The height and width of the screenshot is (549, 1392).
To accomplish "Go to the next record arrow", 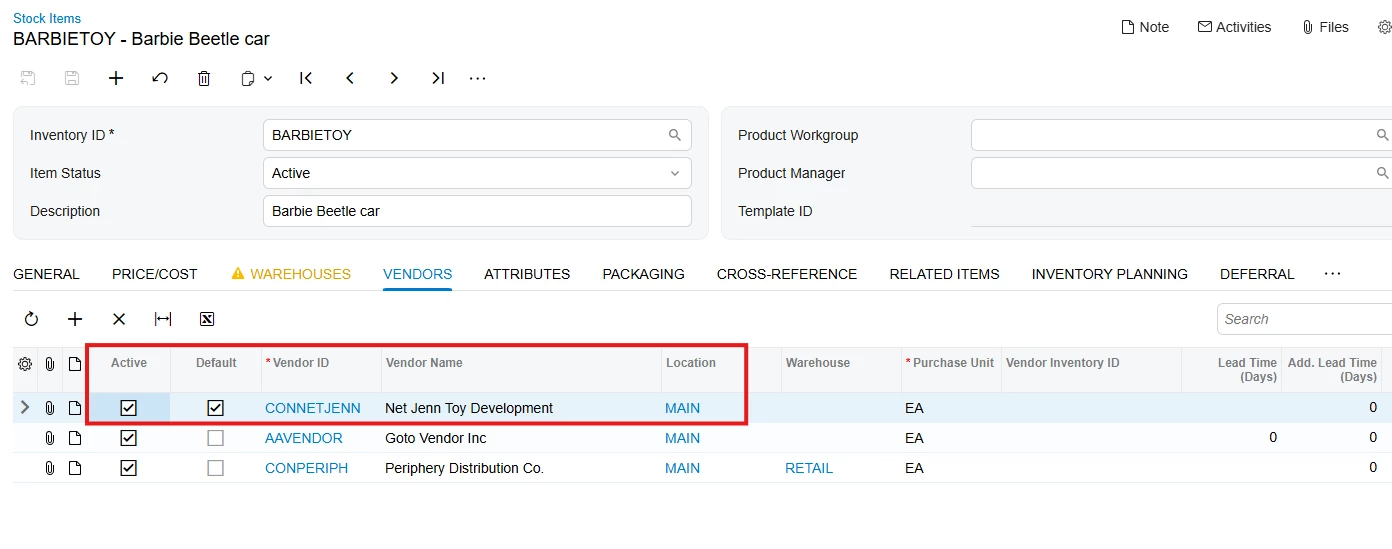I will pos(394,78).
